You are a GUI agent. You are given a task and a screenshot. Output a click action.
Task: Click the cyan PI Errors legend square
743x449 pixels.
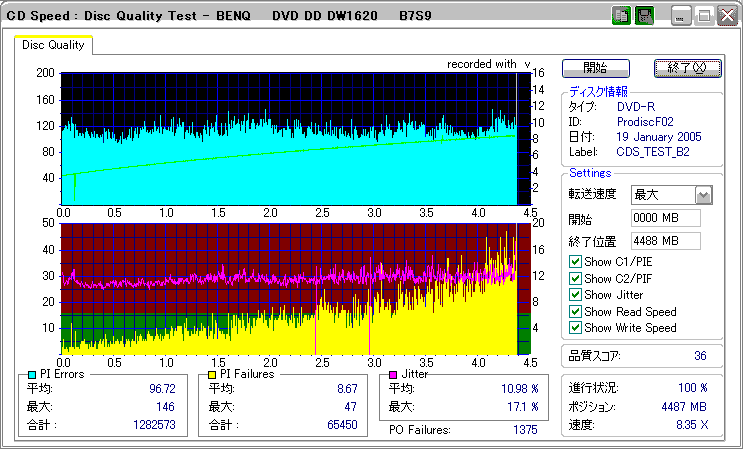(32, 374)
